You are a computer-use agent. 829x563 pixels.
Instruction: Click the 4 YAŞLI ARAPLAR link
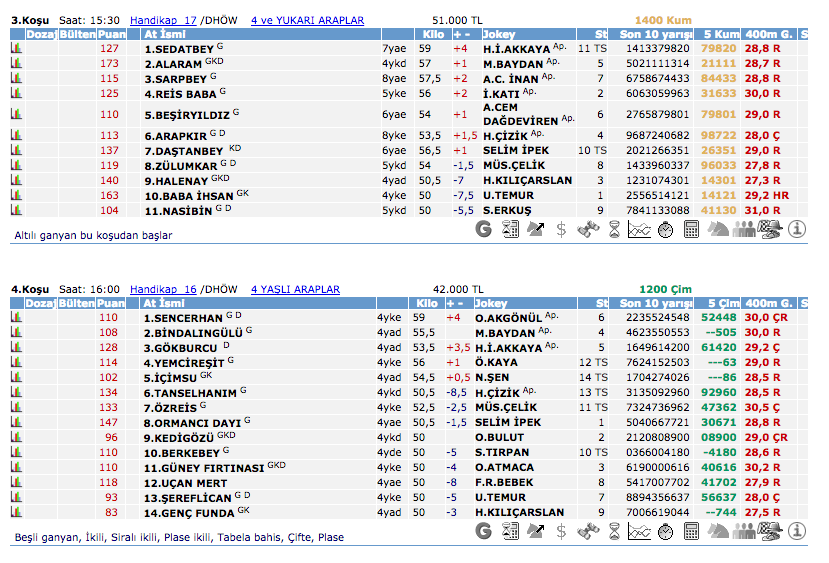click(295, 288)
